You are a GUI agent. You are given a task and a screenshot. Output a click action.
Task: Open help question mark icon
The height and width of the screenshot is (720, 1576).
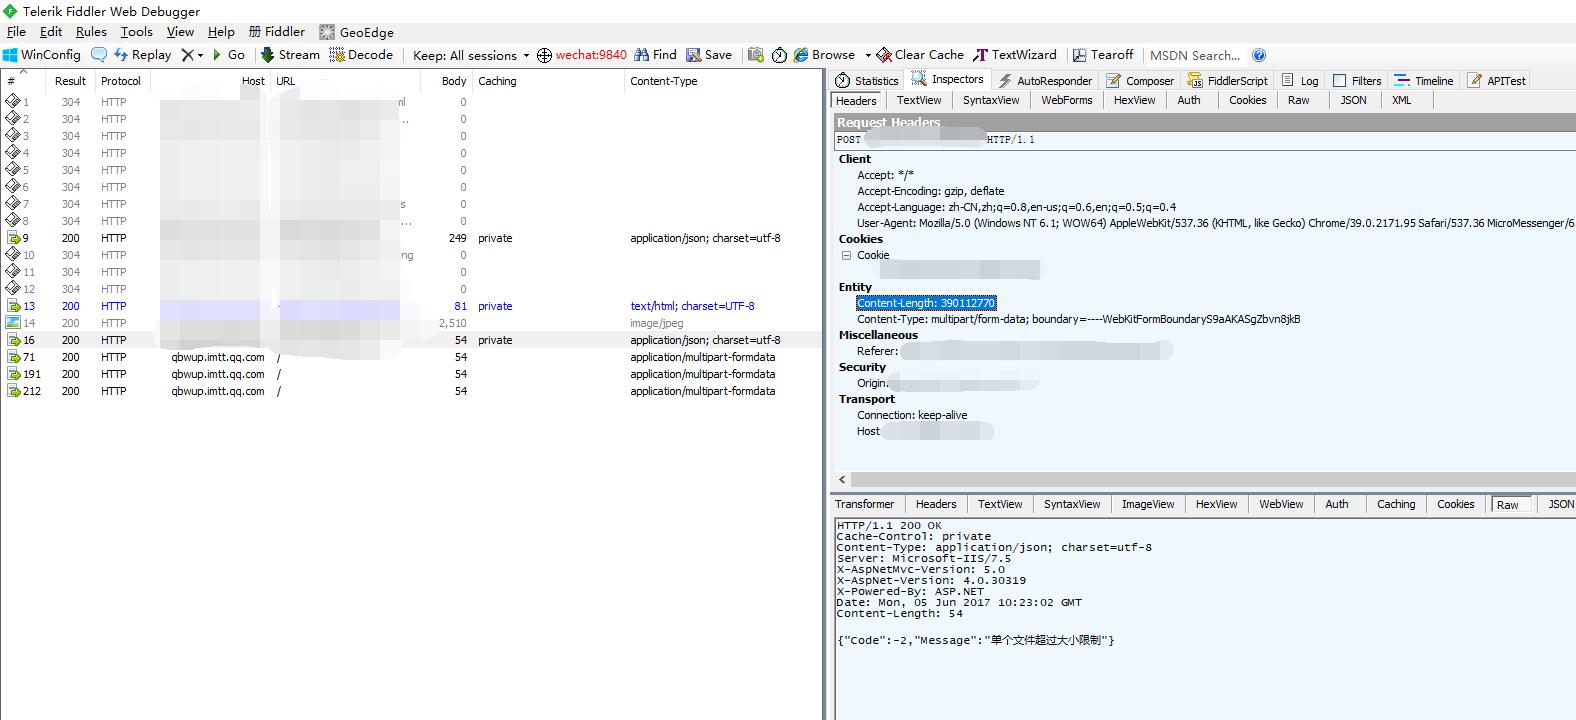1259,55
